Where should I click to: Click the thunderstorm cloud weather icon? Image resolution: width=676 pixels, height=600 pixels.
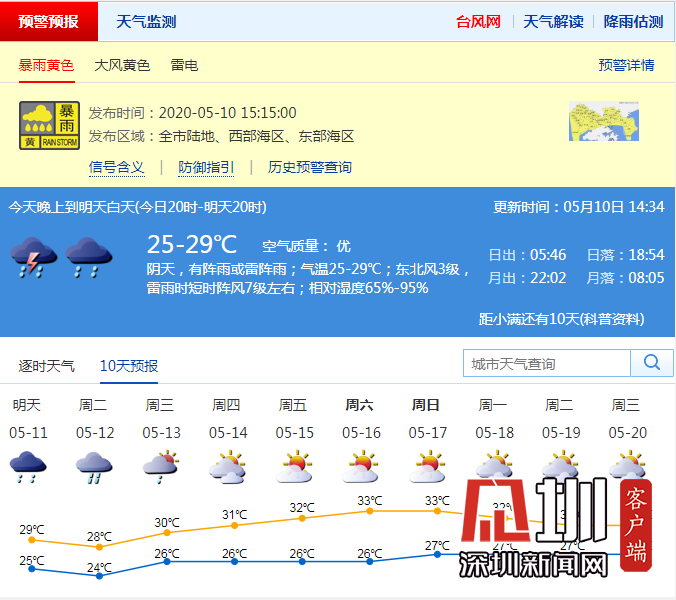tap(32, 257)
